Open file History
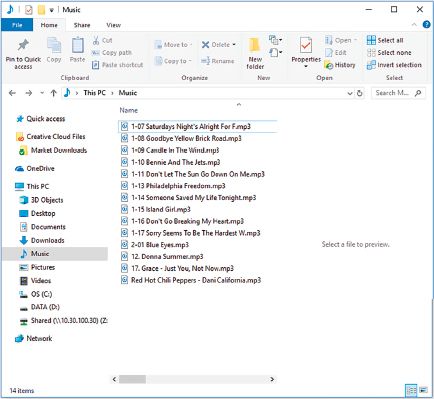 340,65
